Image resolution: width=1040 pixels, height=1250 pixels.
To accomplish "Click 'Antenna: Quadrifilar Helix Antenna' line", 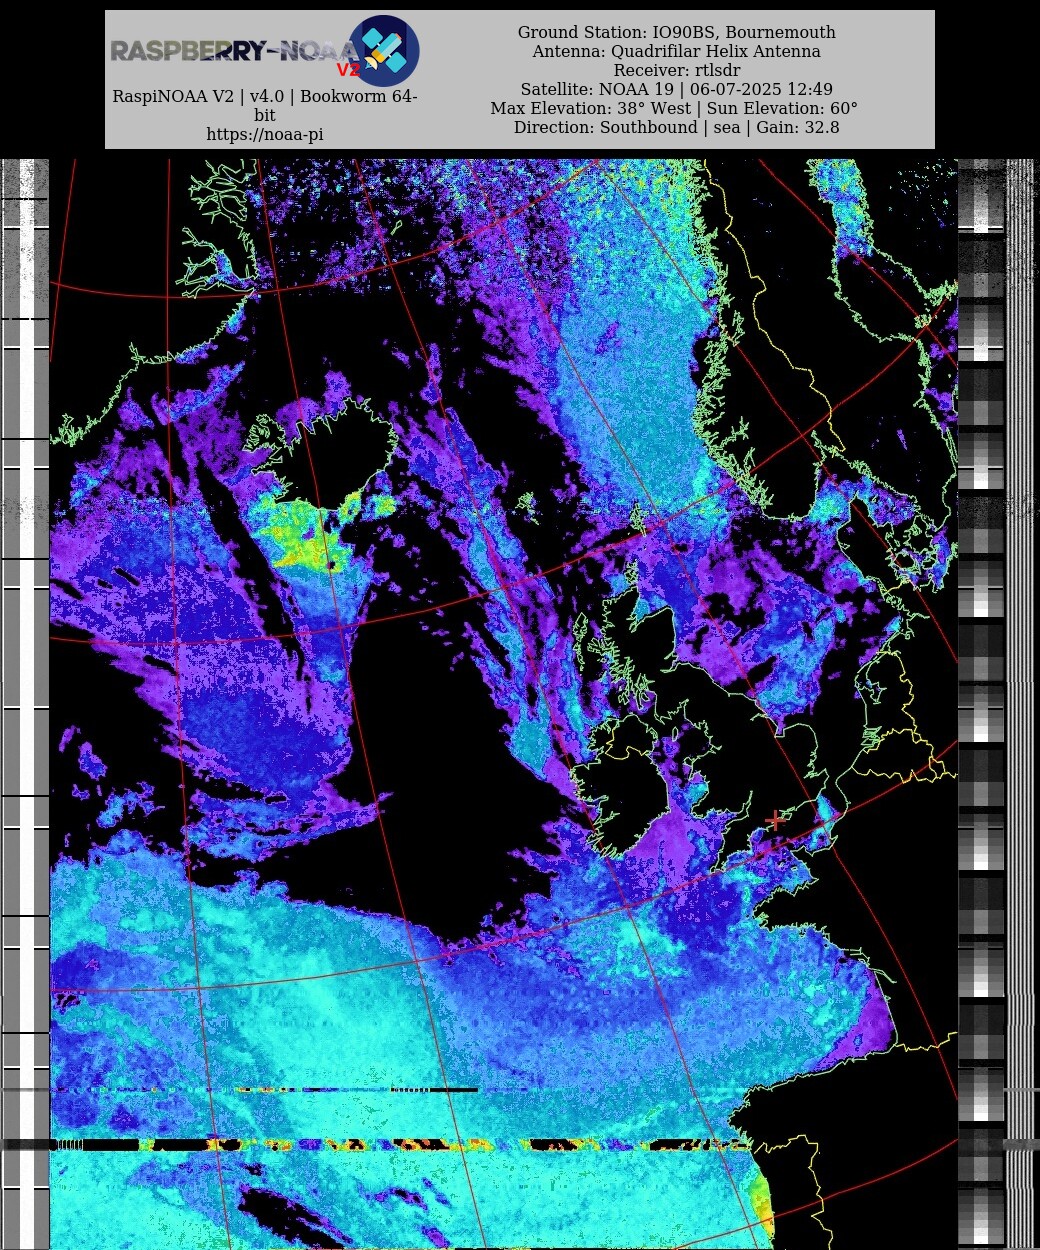I will (677, 52).
